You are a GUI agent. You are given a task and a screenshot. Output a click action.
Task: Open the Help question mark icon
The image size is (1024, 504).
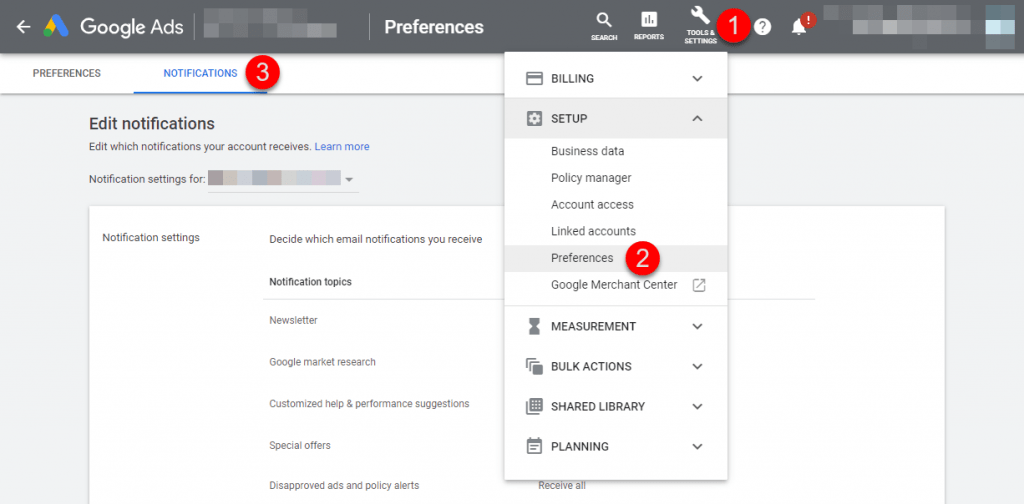coord(762,27)
